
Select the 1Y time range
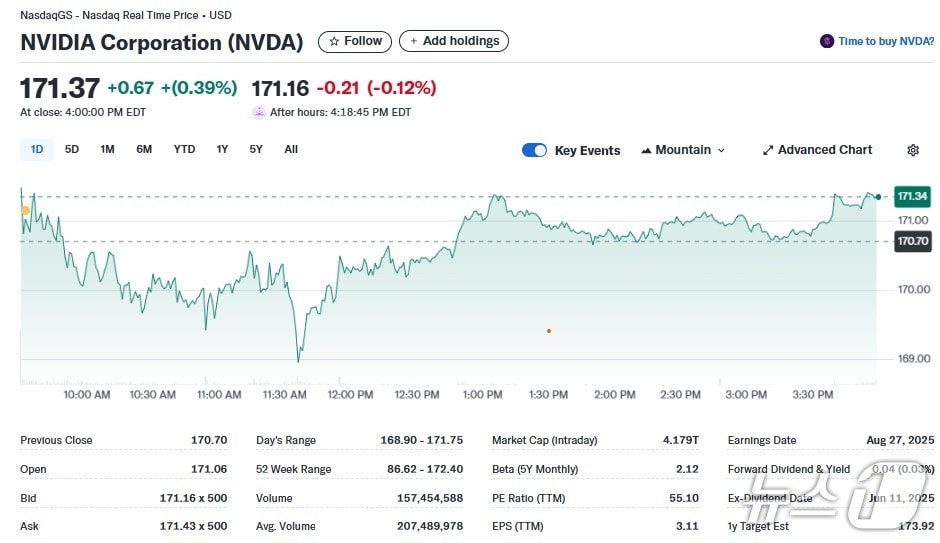222,149
